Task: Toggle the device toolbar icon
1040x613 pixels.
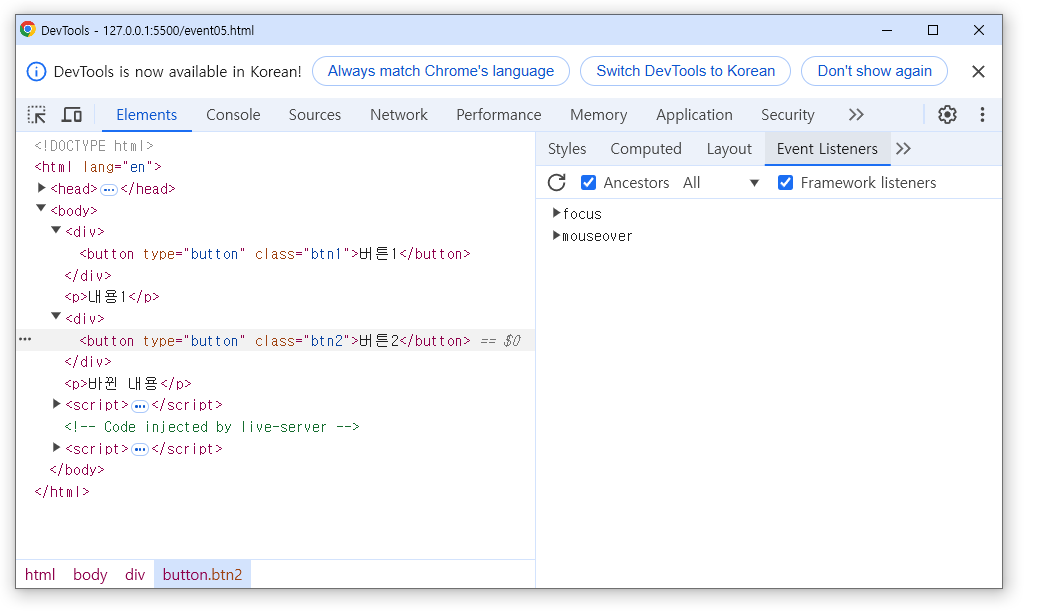Action: 72,116
